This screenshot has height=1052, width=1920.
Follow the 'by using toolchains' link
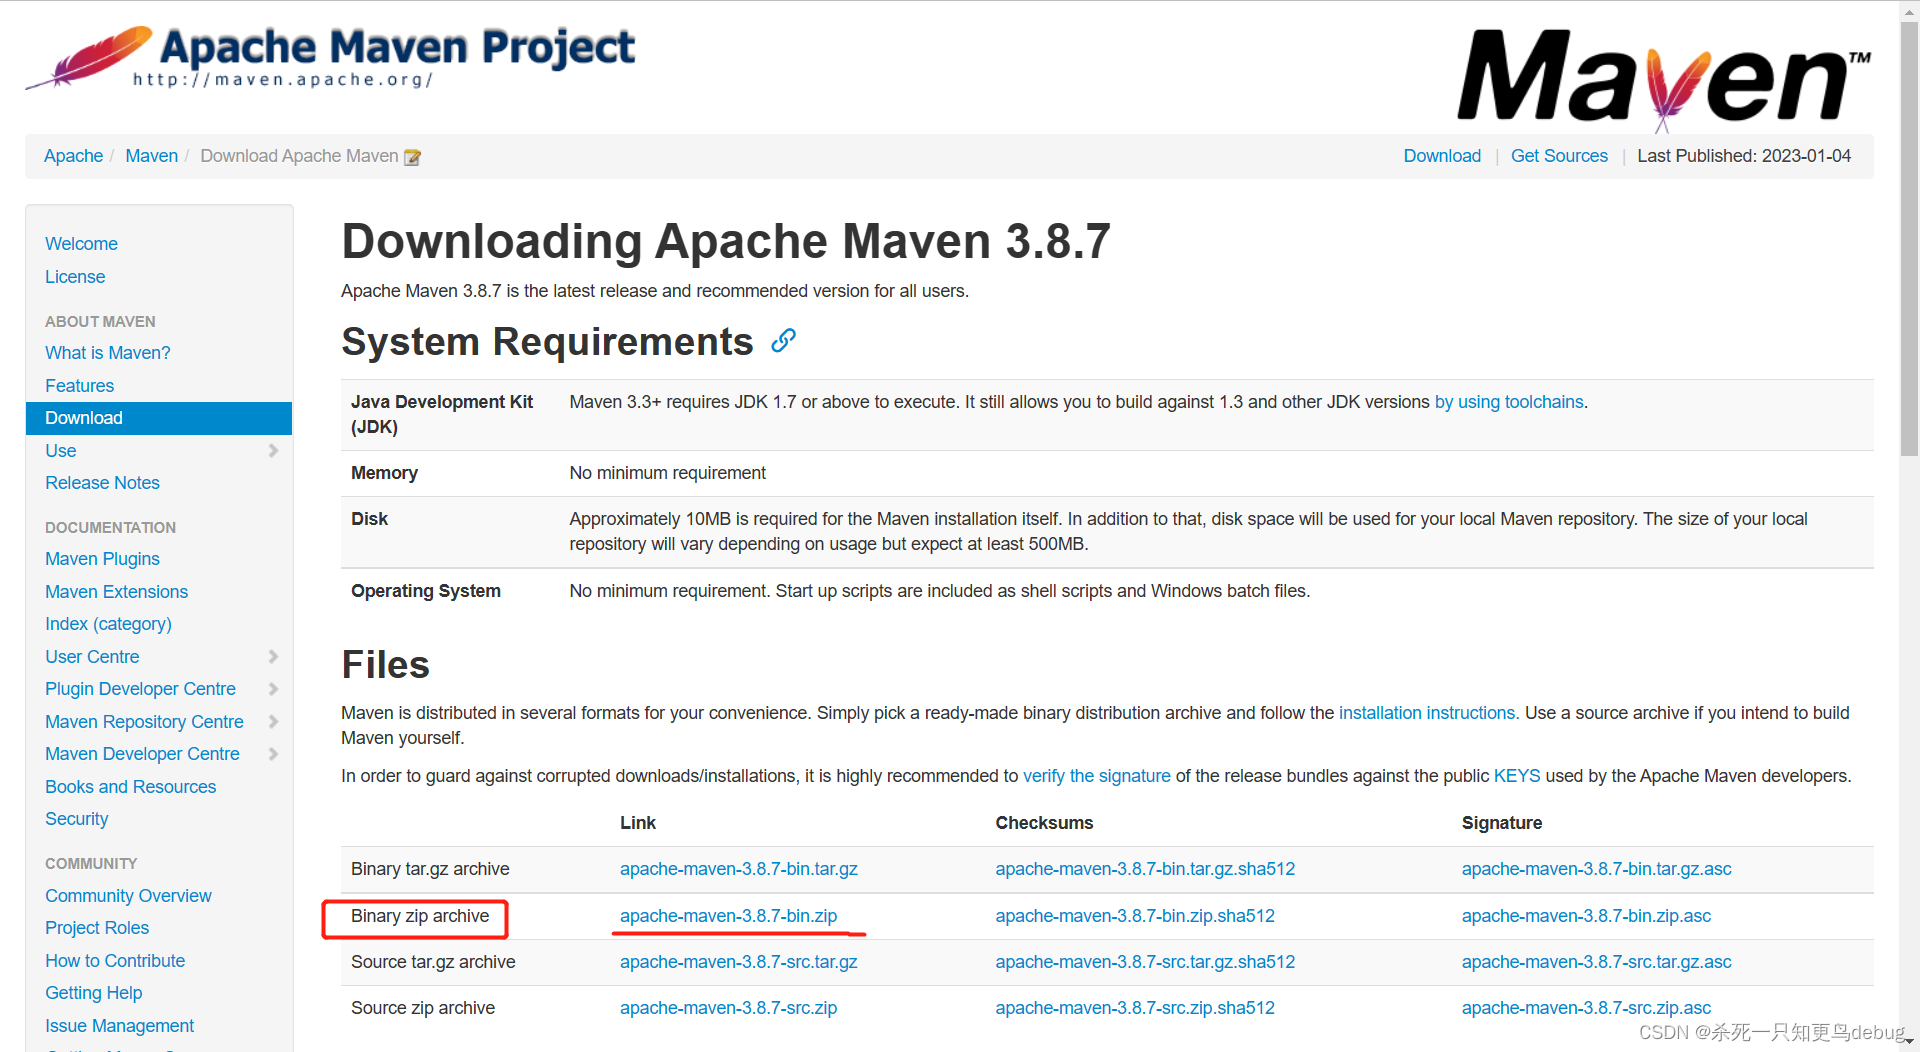click(x=1509, y=402)
